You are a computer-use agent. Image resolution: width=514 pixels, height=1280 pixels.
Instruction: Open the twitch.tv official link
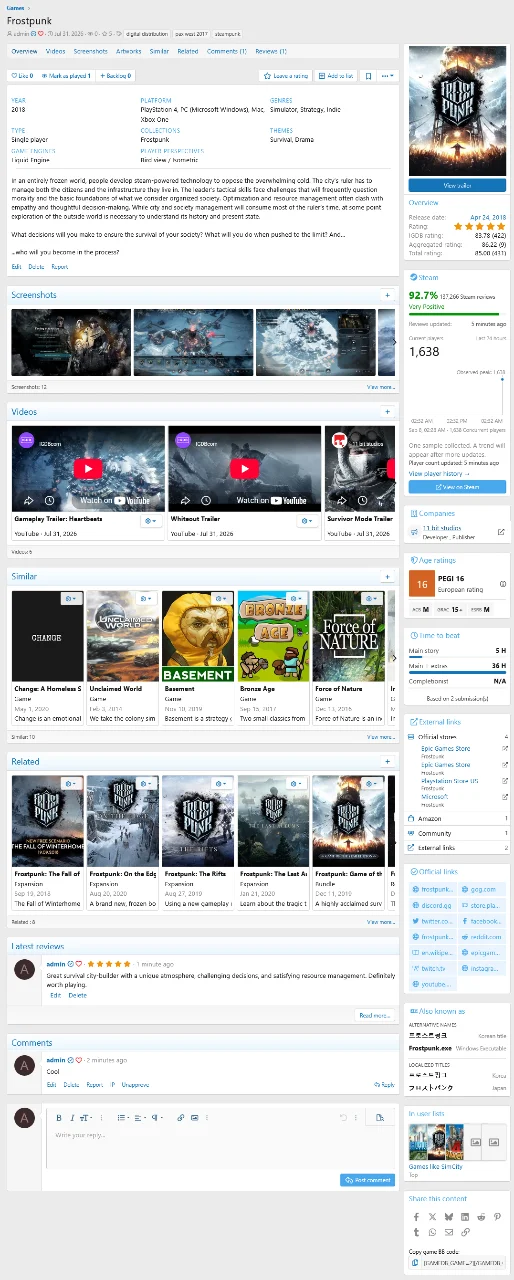[x=433, y=969]
